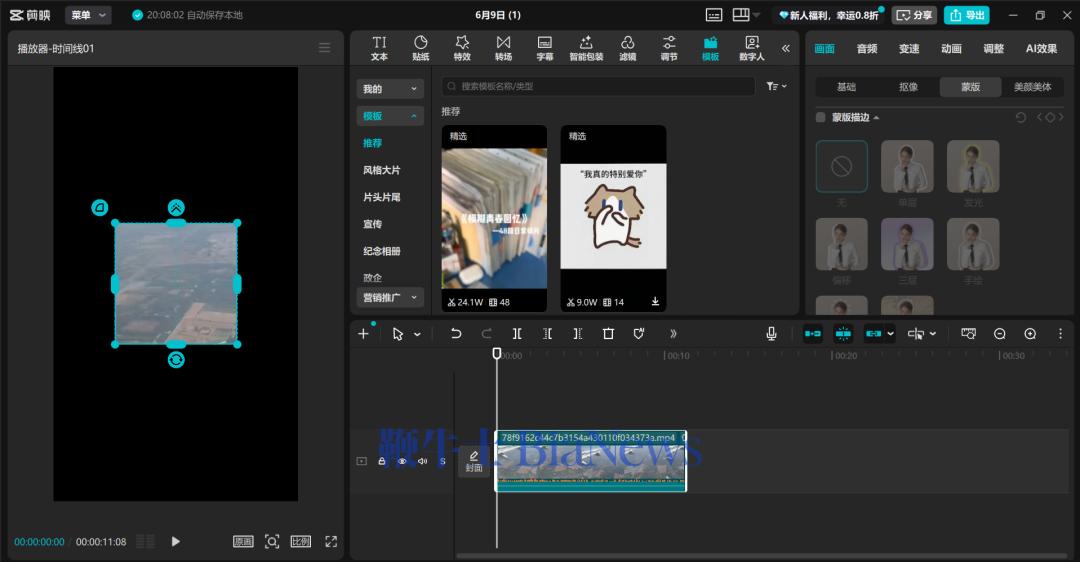
Task: Open the 调节 adjustment panel
Action: (x=669, y=48)
